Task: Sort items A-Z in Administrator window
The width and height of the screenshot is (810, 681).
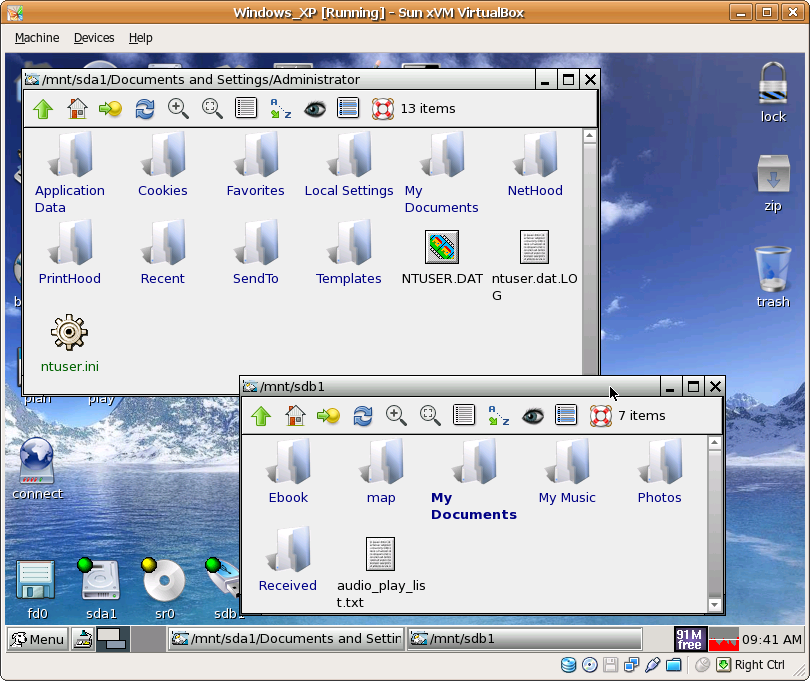Action: [281, 109]
